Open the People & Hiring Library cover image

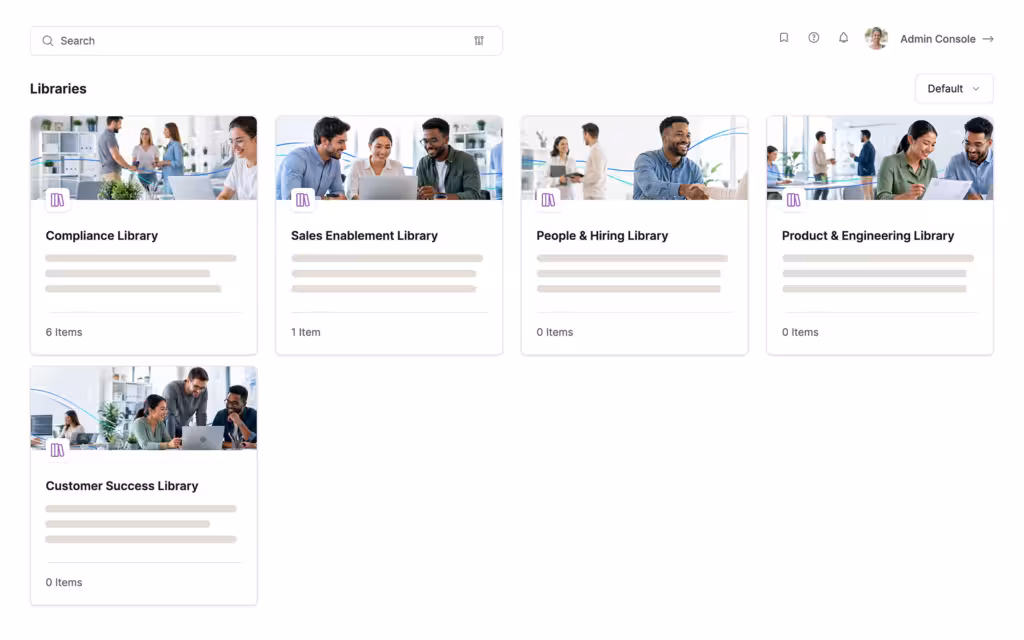pos(635,158)
